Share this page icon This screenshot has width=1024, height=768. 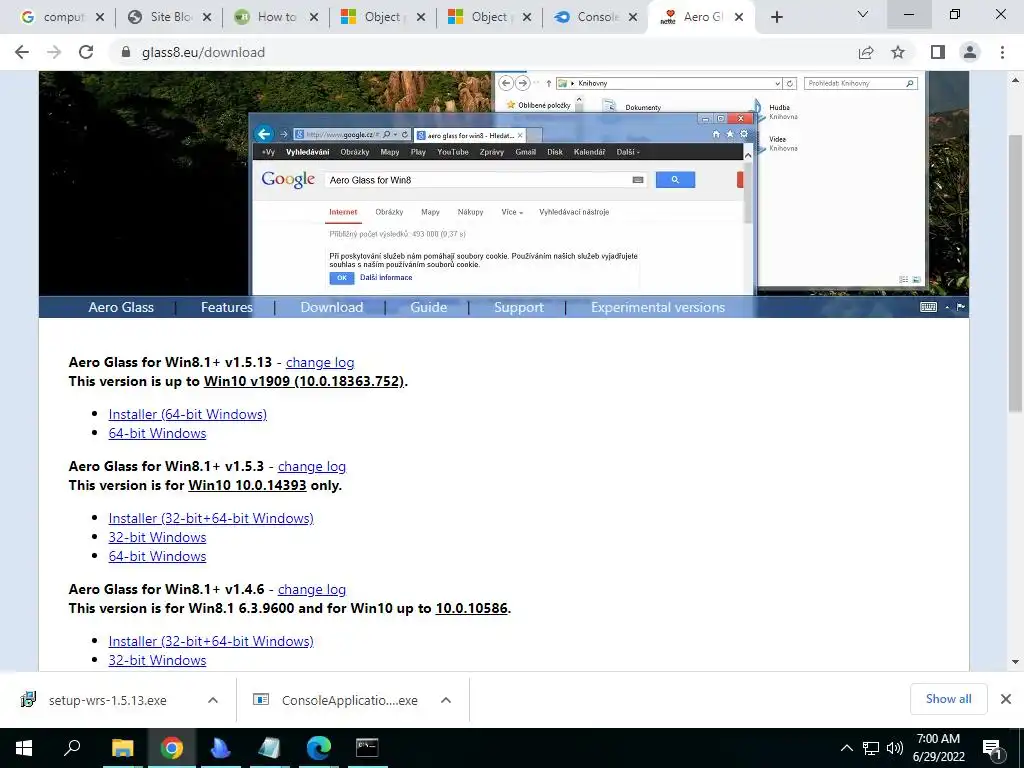pyautogui.click(x=866, y=52)
